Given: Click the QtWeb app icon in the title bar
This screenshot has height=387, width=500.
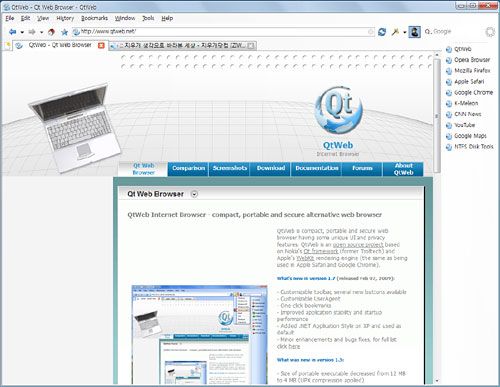Looking at the screenshot, I should coord(6,7).
